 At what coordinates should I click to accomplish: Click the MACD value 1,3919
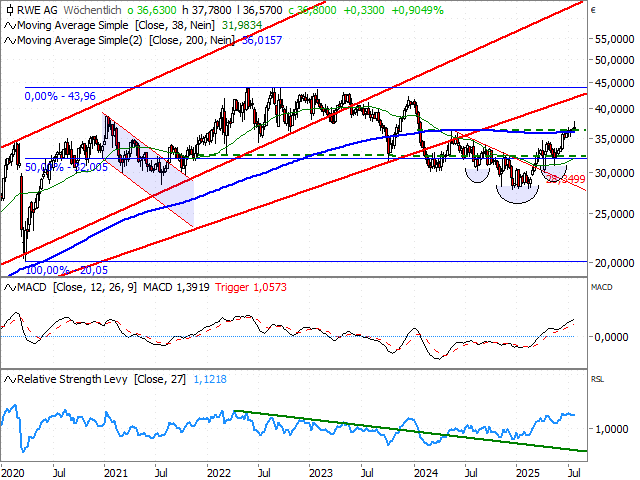(176, 287)
